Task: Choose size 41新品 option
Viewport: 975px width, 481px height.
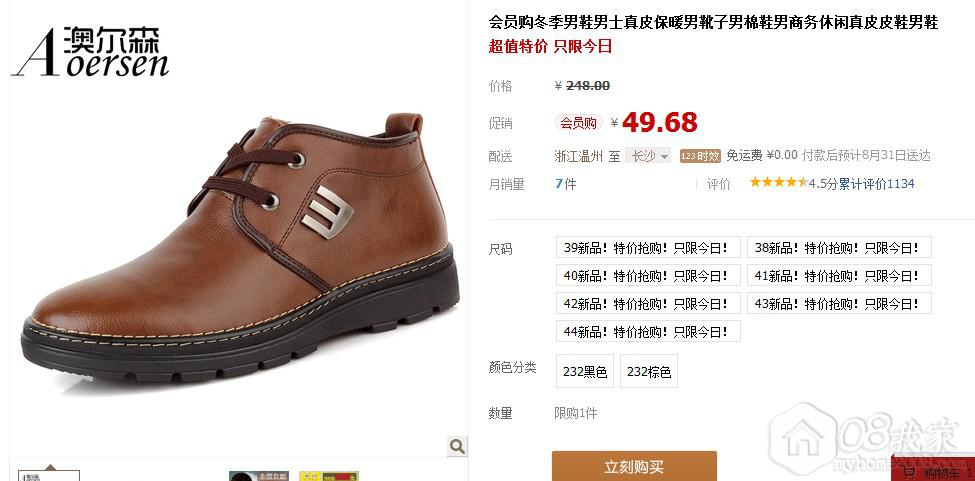Action: tap(839, 275)
